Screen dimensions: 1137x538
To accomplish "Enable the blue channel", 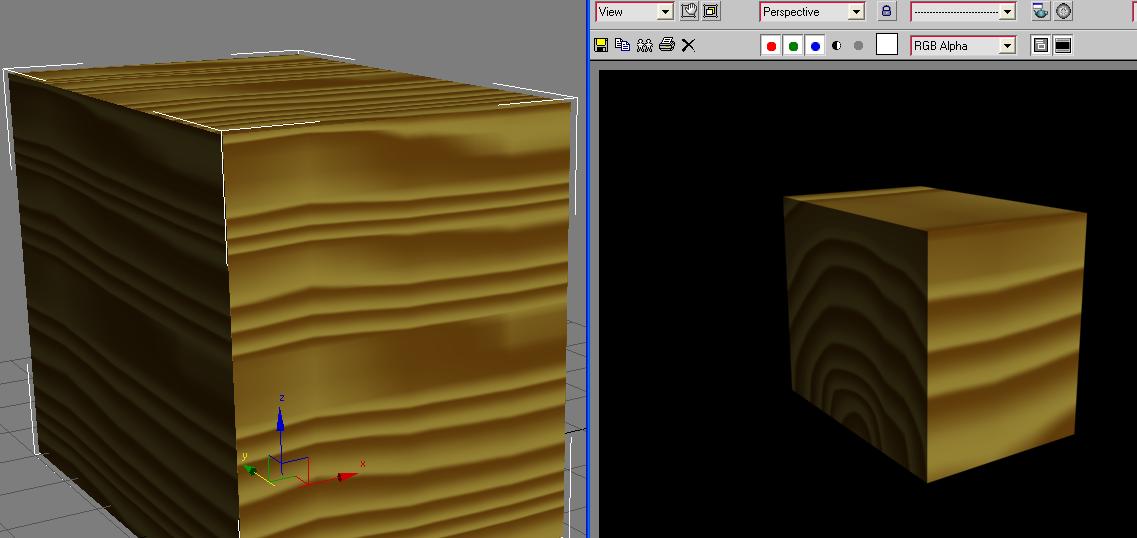I will 815,46.
